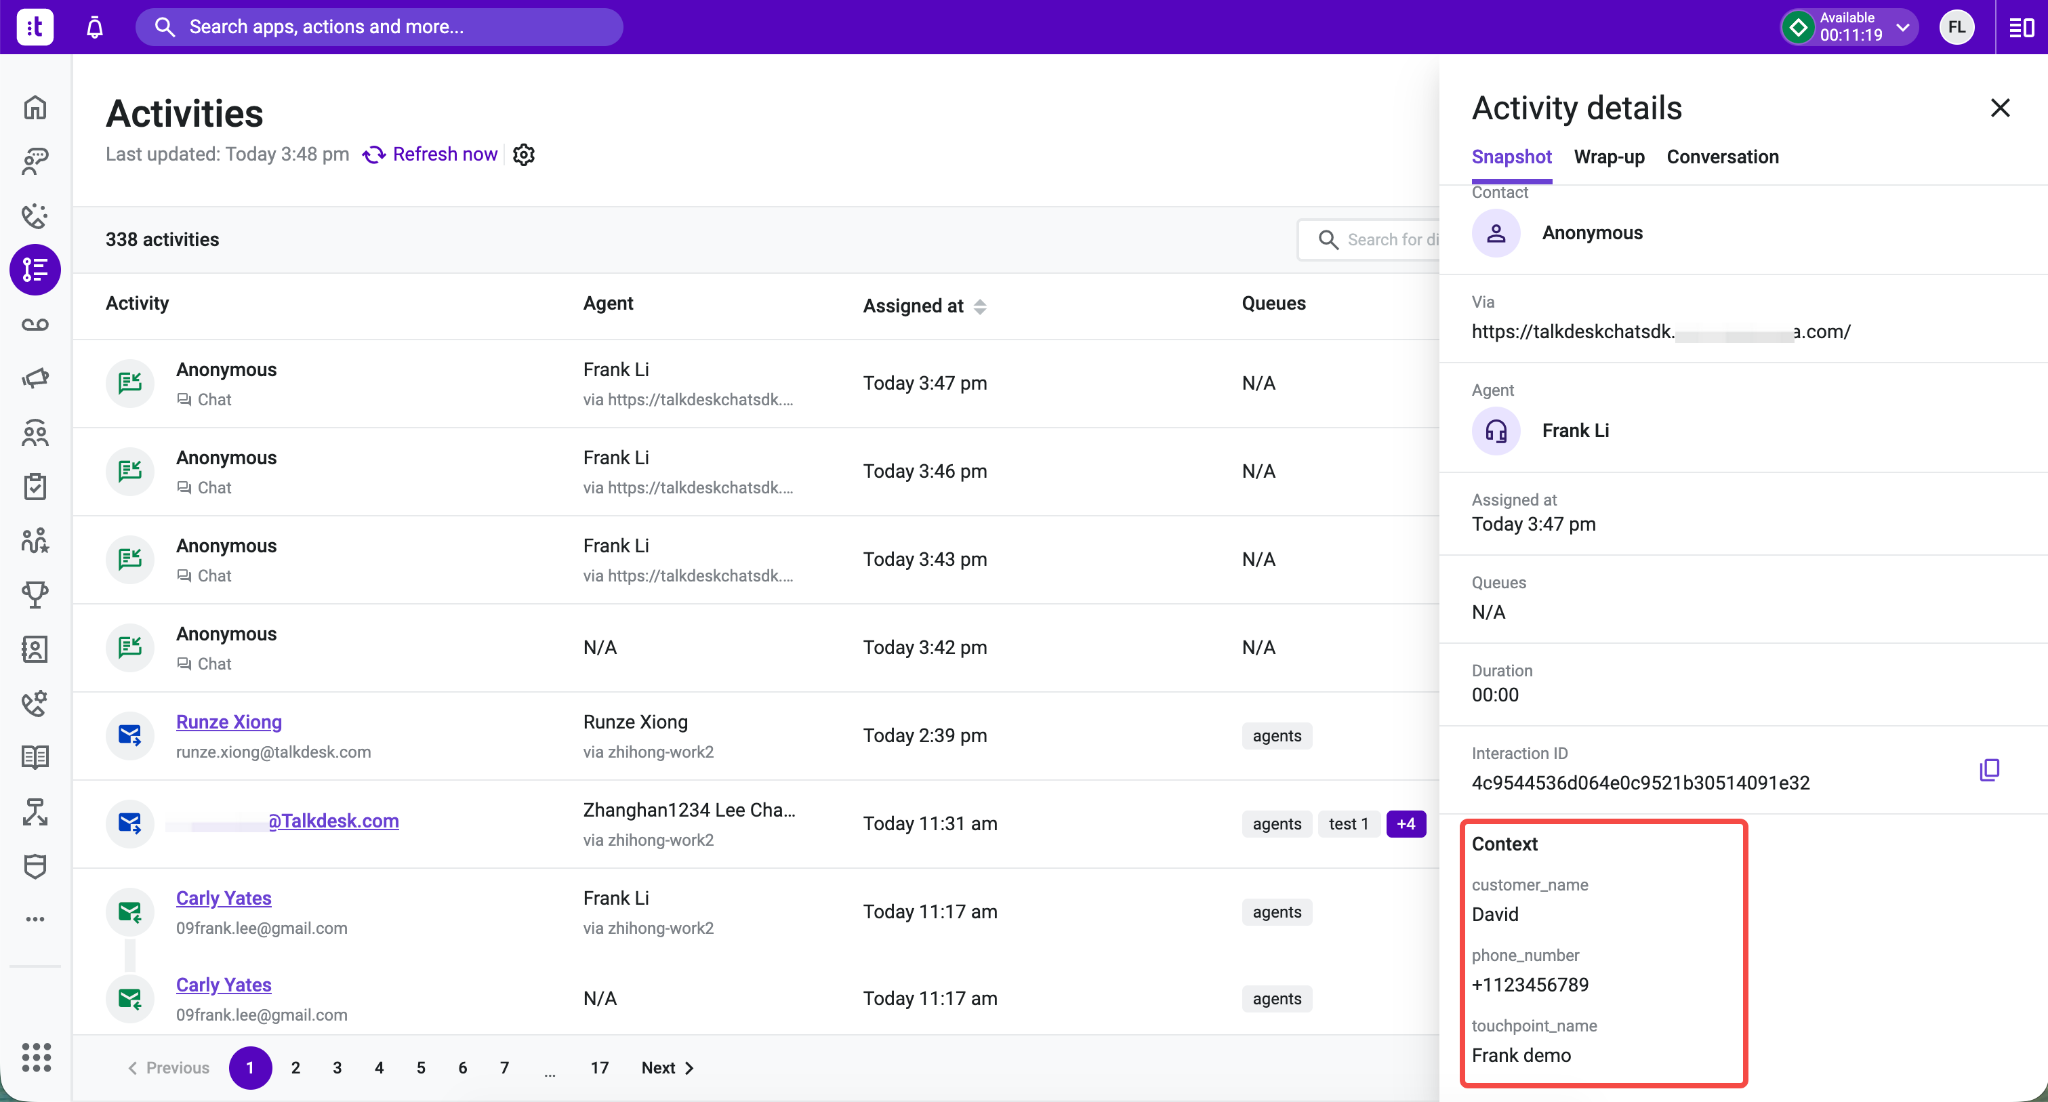2048x1102 pixels.
Task: Open the campaigns megaphone icon in sidebar
Action: 35,378
